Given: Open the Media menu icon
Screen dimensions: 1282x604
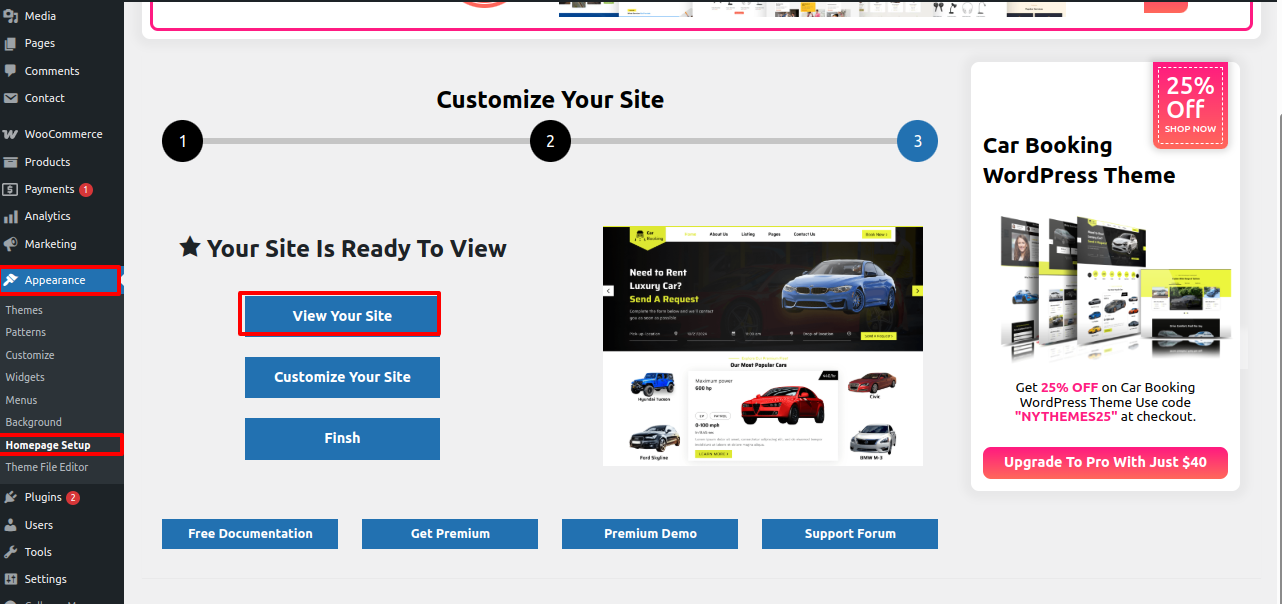Looking at the screenshot, I should 11,16.
